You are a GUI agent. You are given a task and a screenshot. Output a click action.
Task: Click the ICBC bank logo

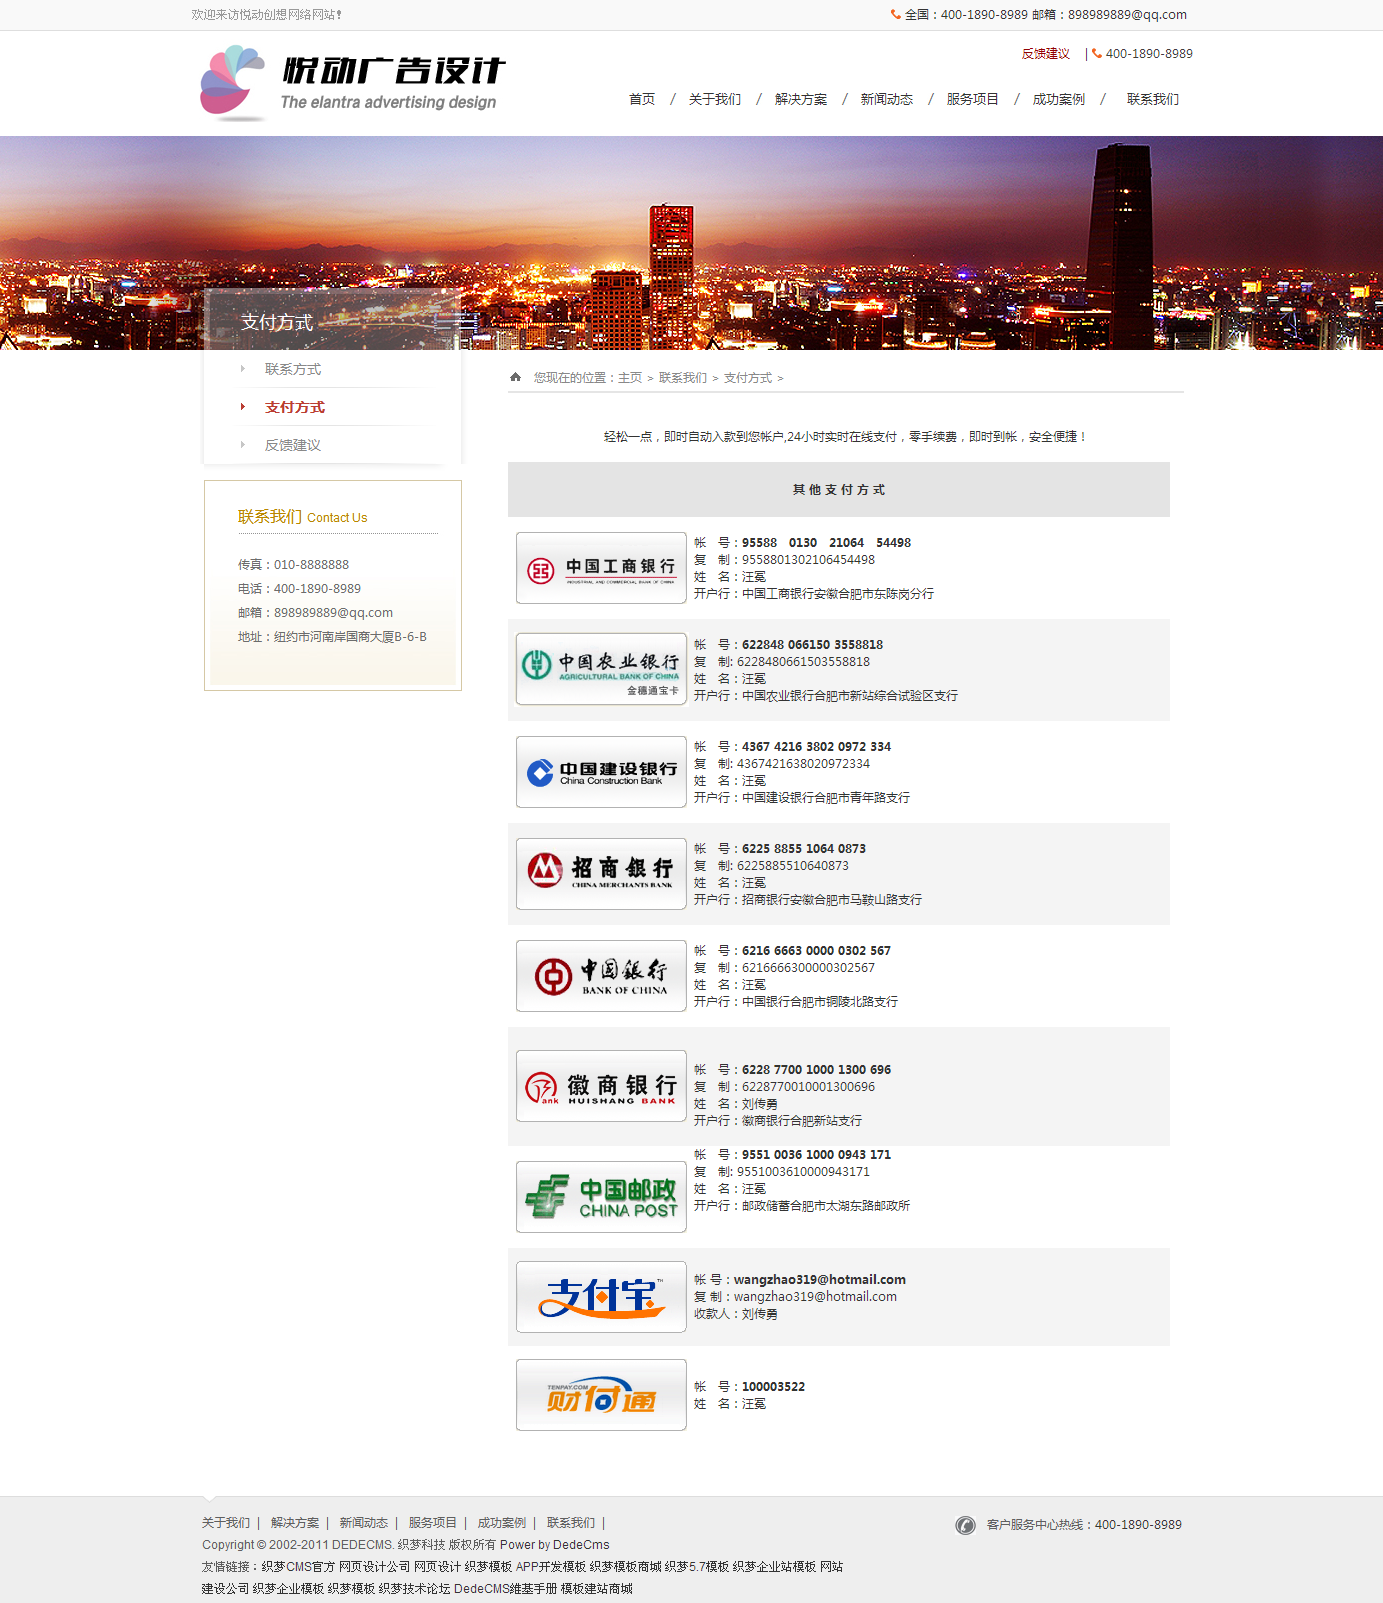tap(601, 568)
